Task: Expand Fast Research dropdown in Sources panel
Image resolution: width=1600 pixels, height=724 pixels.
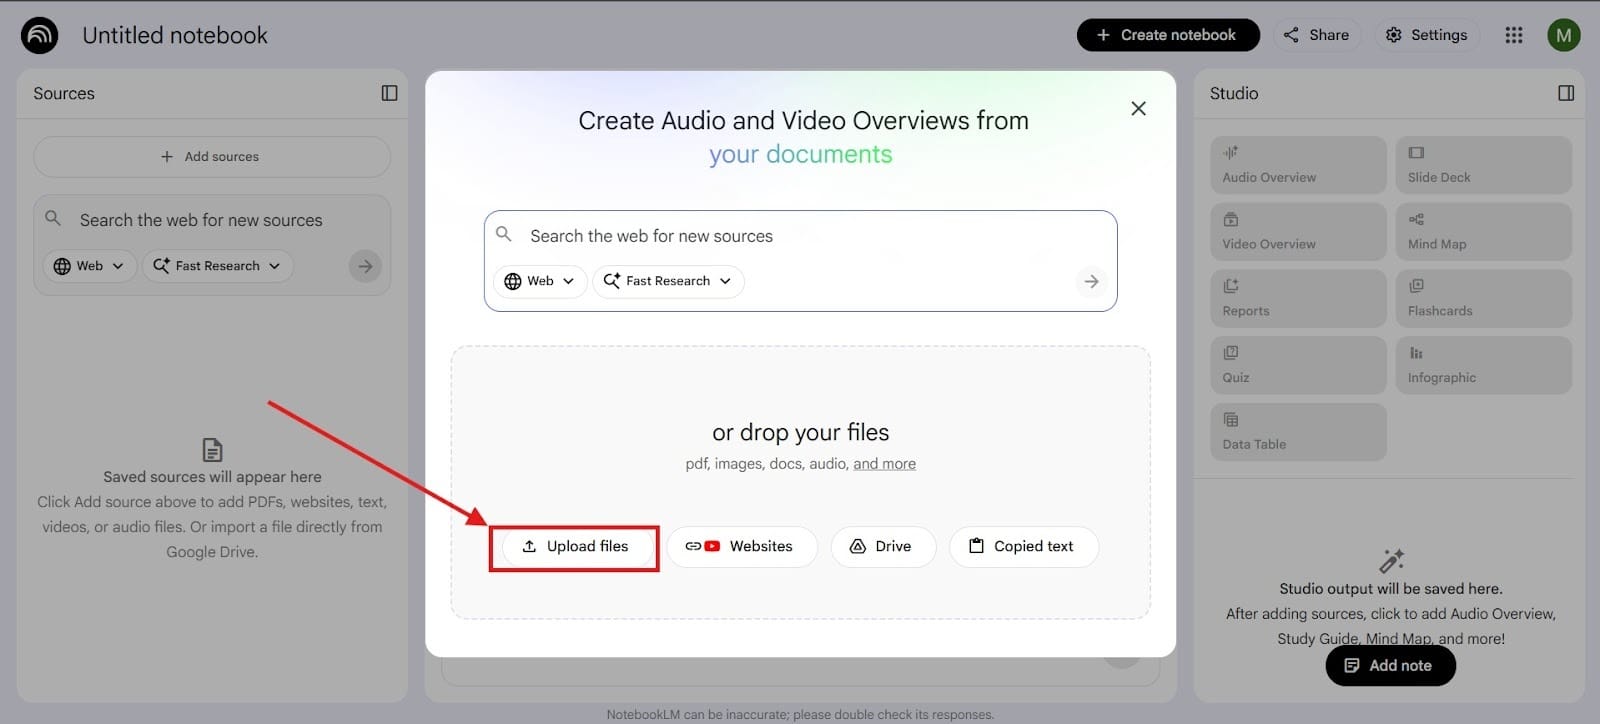Action: (x=217, y=266)
